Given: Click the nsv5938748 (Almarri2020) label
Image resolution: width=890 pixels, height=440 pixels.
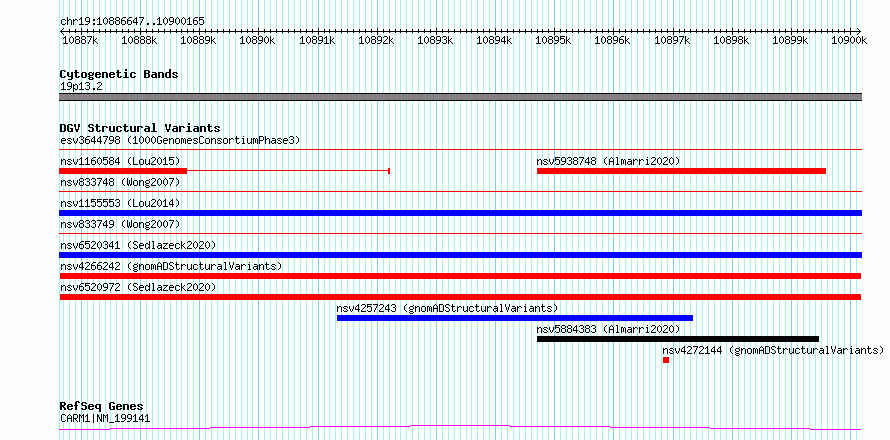Looking at the screenshot, I should pos(608,161).
